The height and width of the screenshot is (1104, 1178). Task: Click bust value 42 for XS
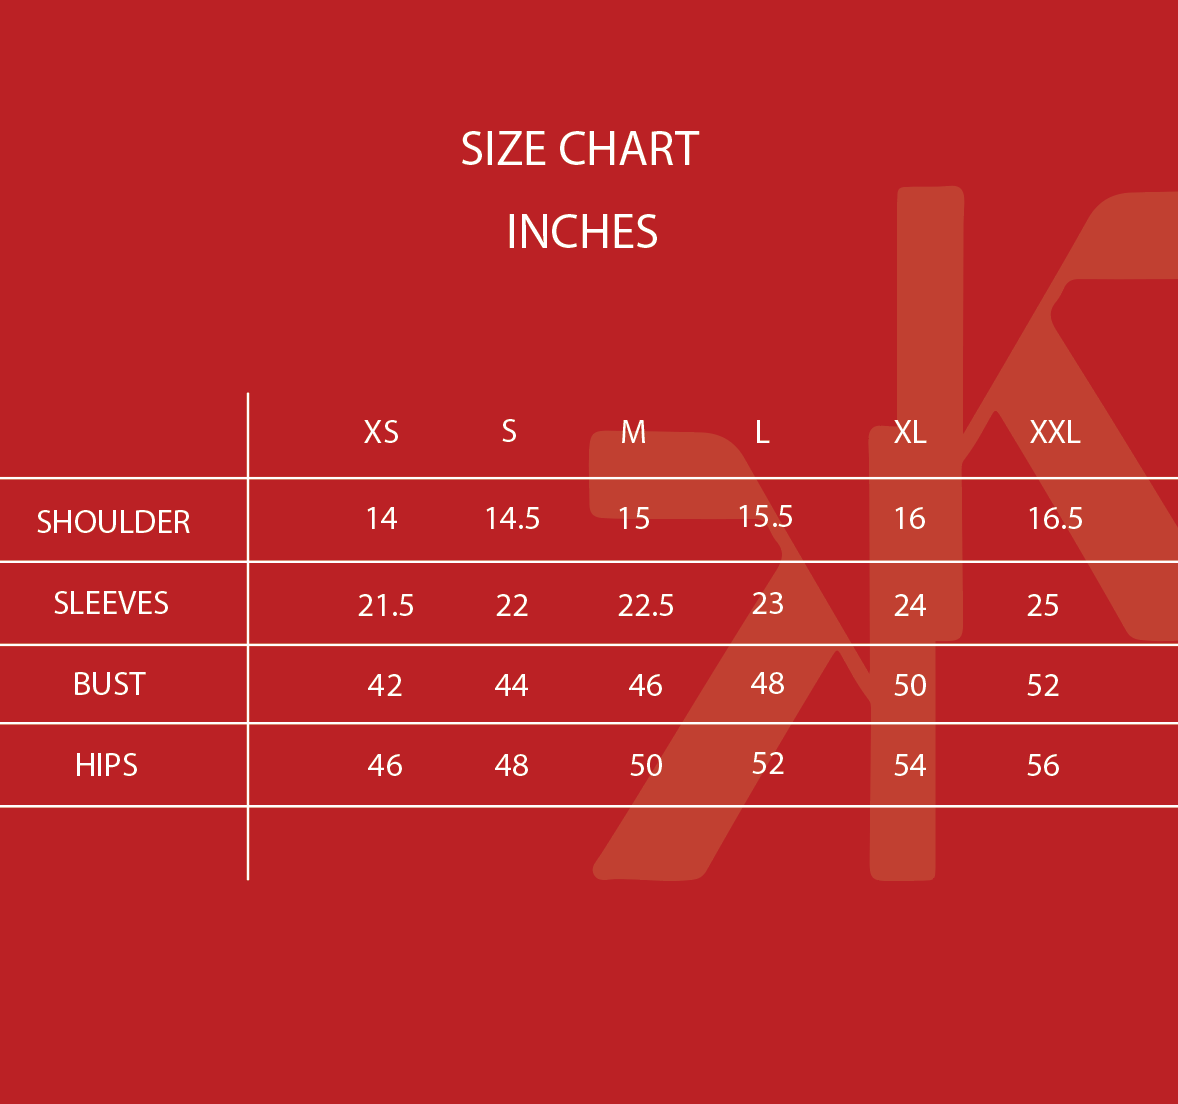coord(385,685)
